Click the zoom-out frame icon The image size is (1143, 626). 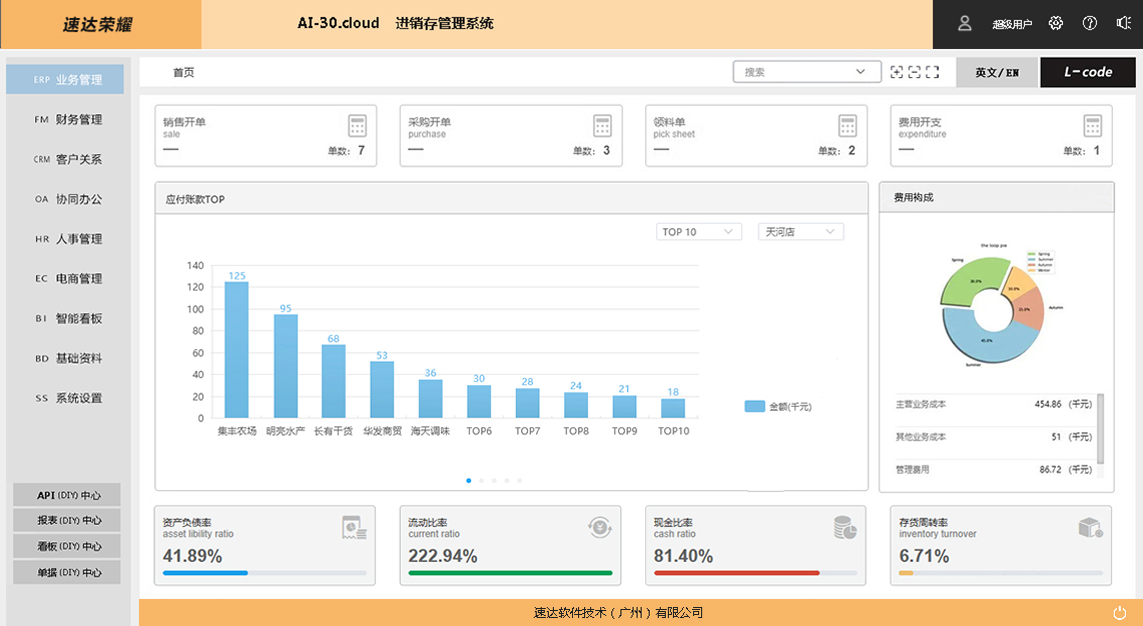pos(914,72)
